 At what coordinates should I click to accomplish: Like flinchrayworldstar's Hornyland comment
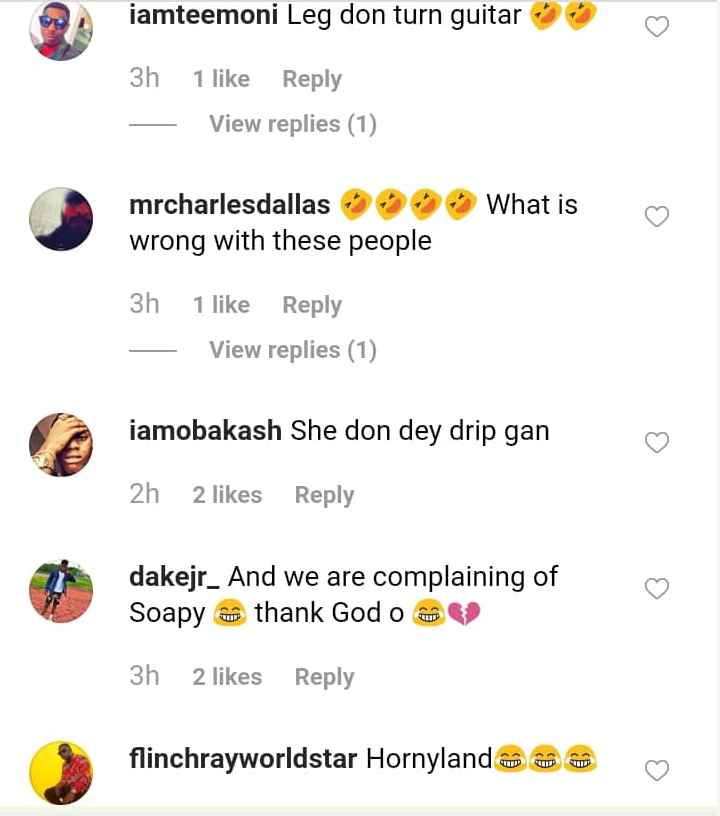(656, 770)
